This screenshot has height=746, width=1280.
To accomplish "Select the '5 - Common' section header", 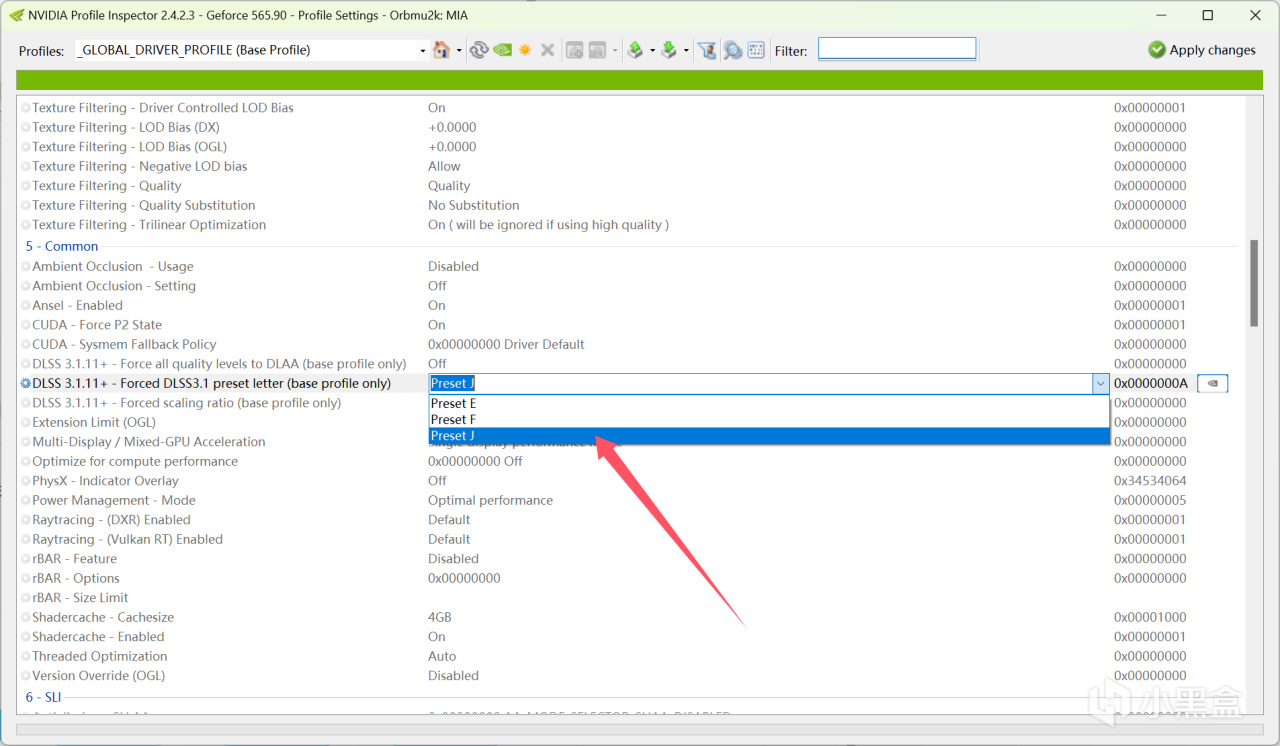I will pyautogui.click(x=62, y=246).
